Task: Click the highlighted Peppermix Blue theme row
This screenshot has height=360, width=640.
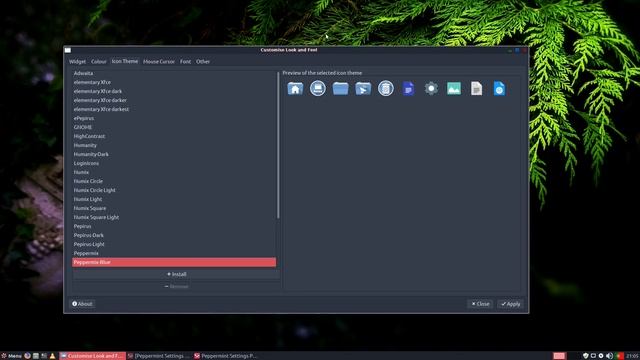Action: (174, 262)
